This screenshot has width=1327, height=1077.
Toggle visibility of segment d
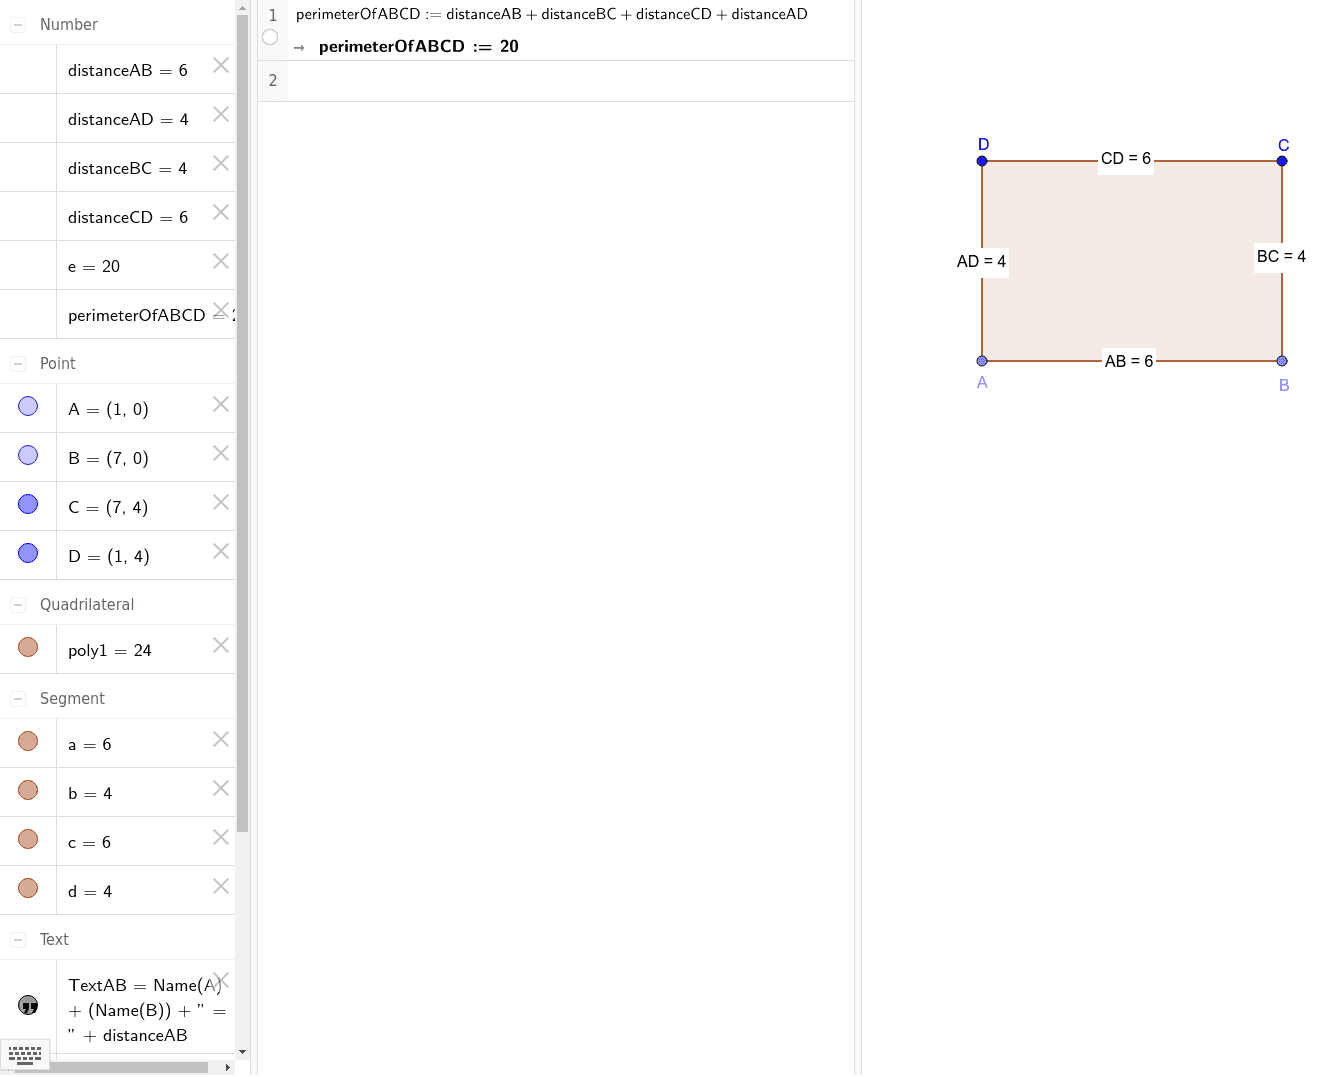pos(28,888)
